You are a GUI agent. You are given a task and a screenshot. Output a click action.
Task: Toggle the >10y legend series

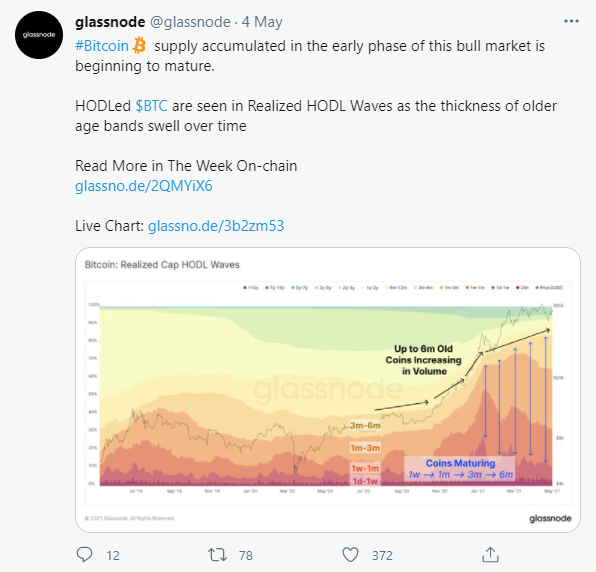(250, 288)
